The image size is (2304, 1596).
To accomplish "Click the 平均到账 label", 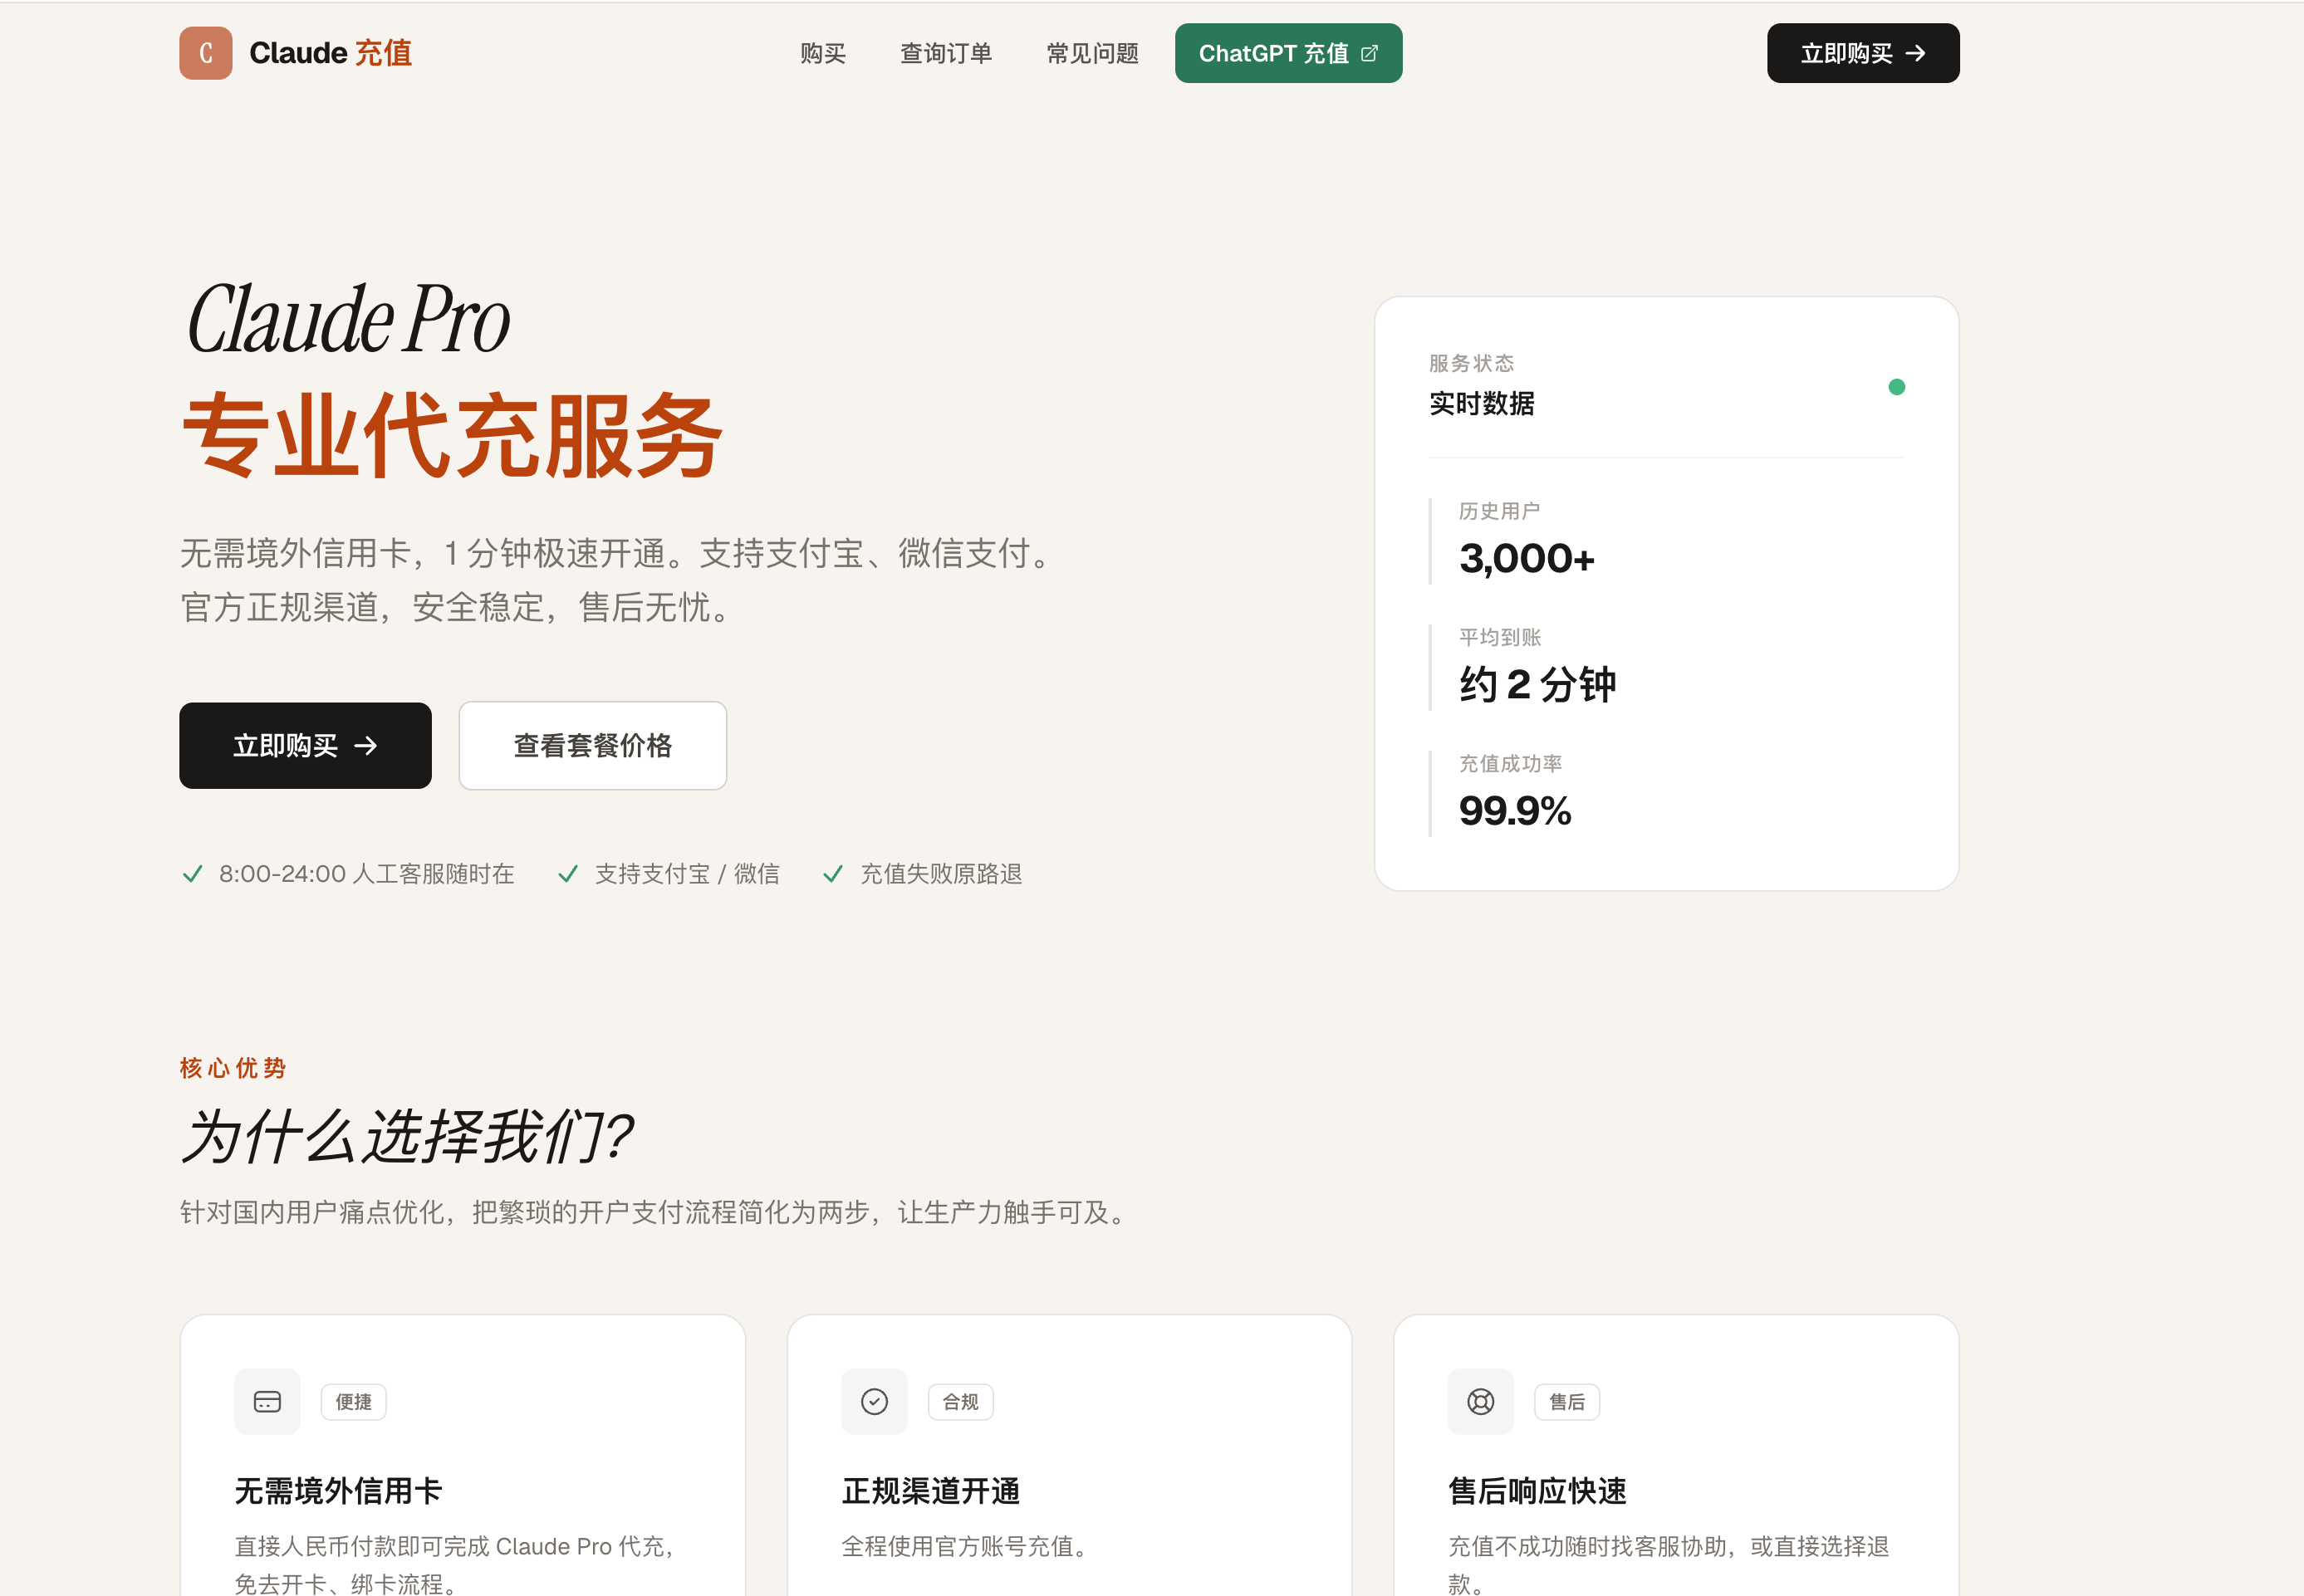I will pyautogui.click(x=1500, y=637).
